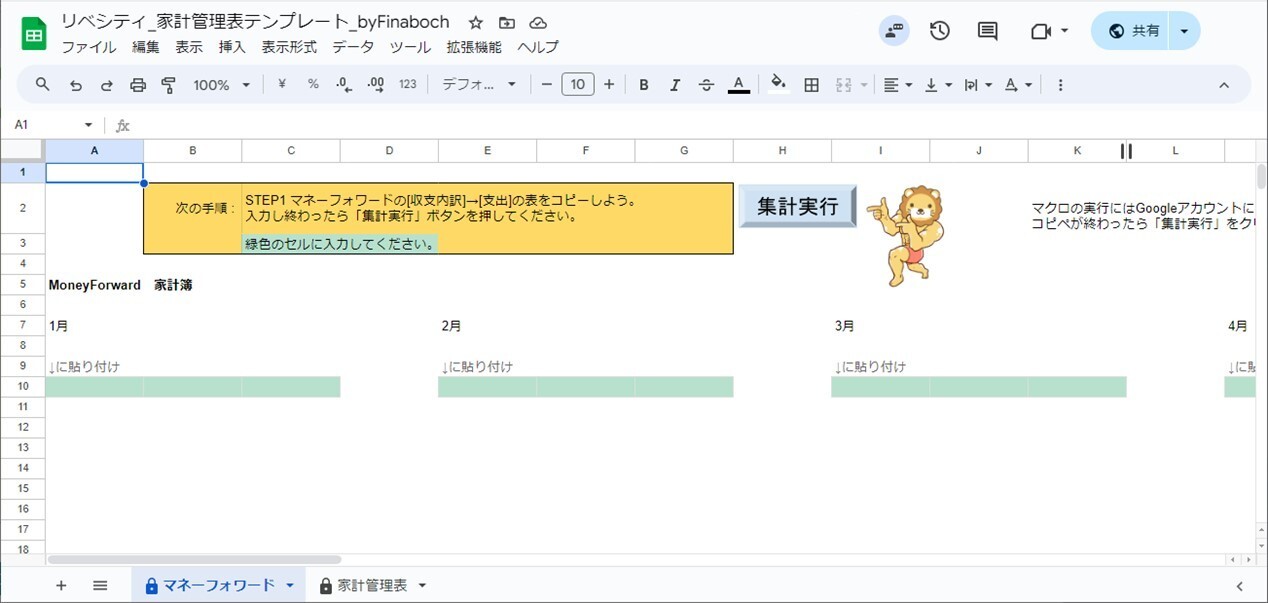Screen dimensions: 1268x603
Task: Toggle strikethrough formatting
Action: 706,85
